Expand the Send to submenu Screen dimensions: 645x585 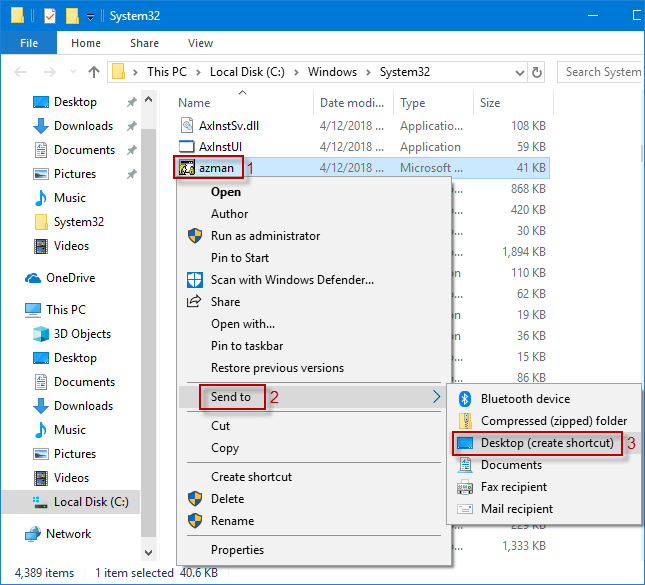313,397
